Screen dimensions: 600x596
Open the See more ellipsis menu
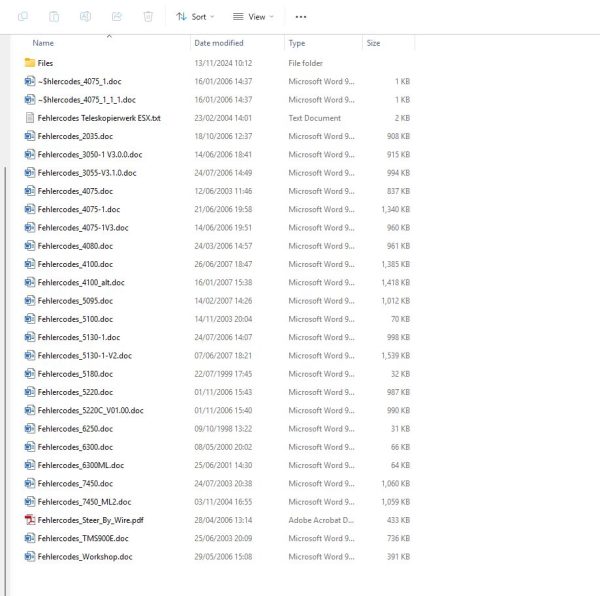301,17
